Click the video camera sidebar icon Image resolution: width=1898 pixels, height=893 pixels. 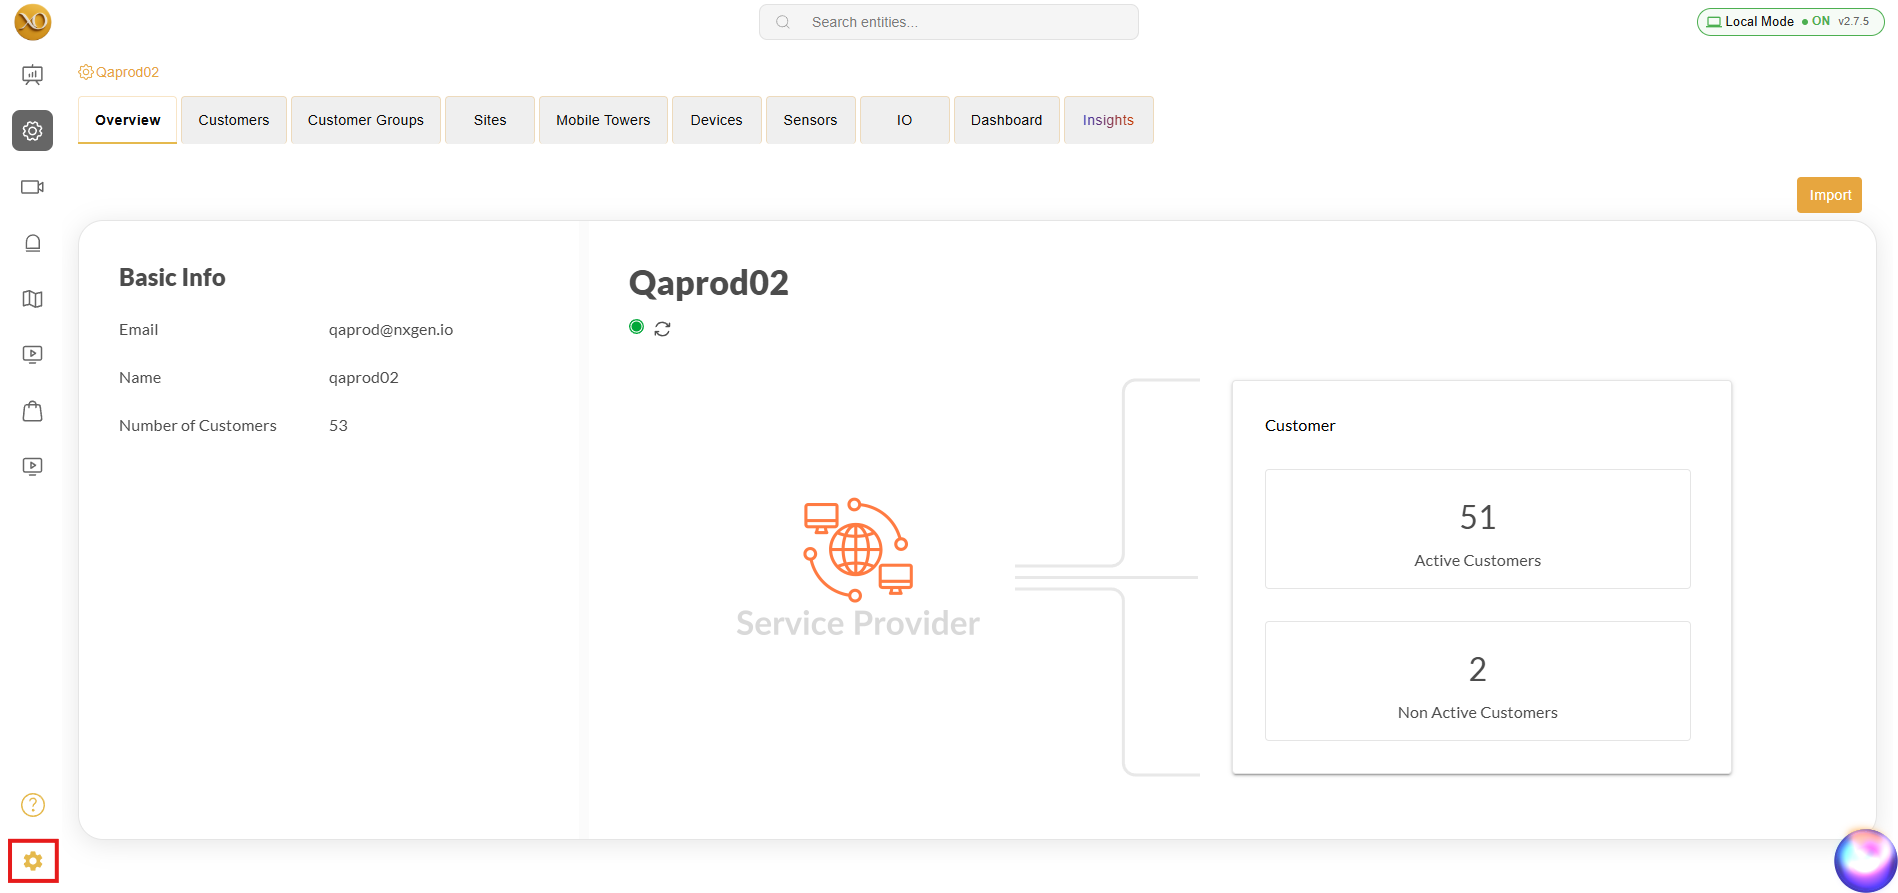coord(32,187)
